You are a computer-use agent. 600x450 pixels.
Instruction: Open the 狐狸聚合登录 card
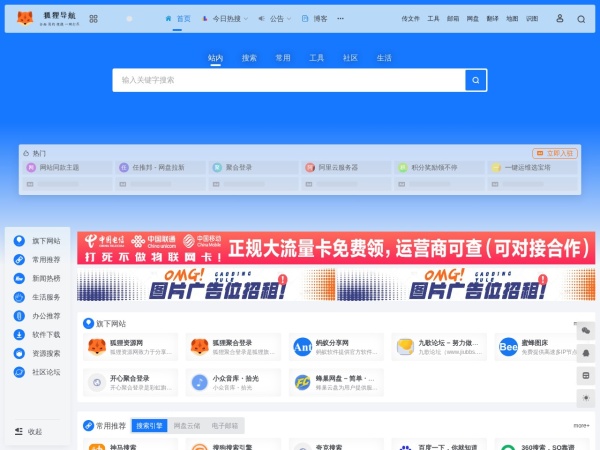[233, 347]
